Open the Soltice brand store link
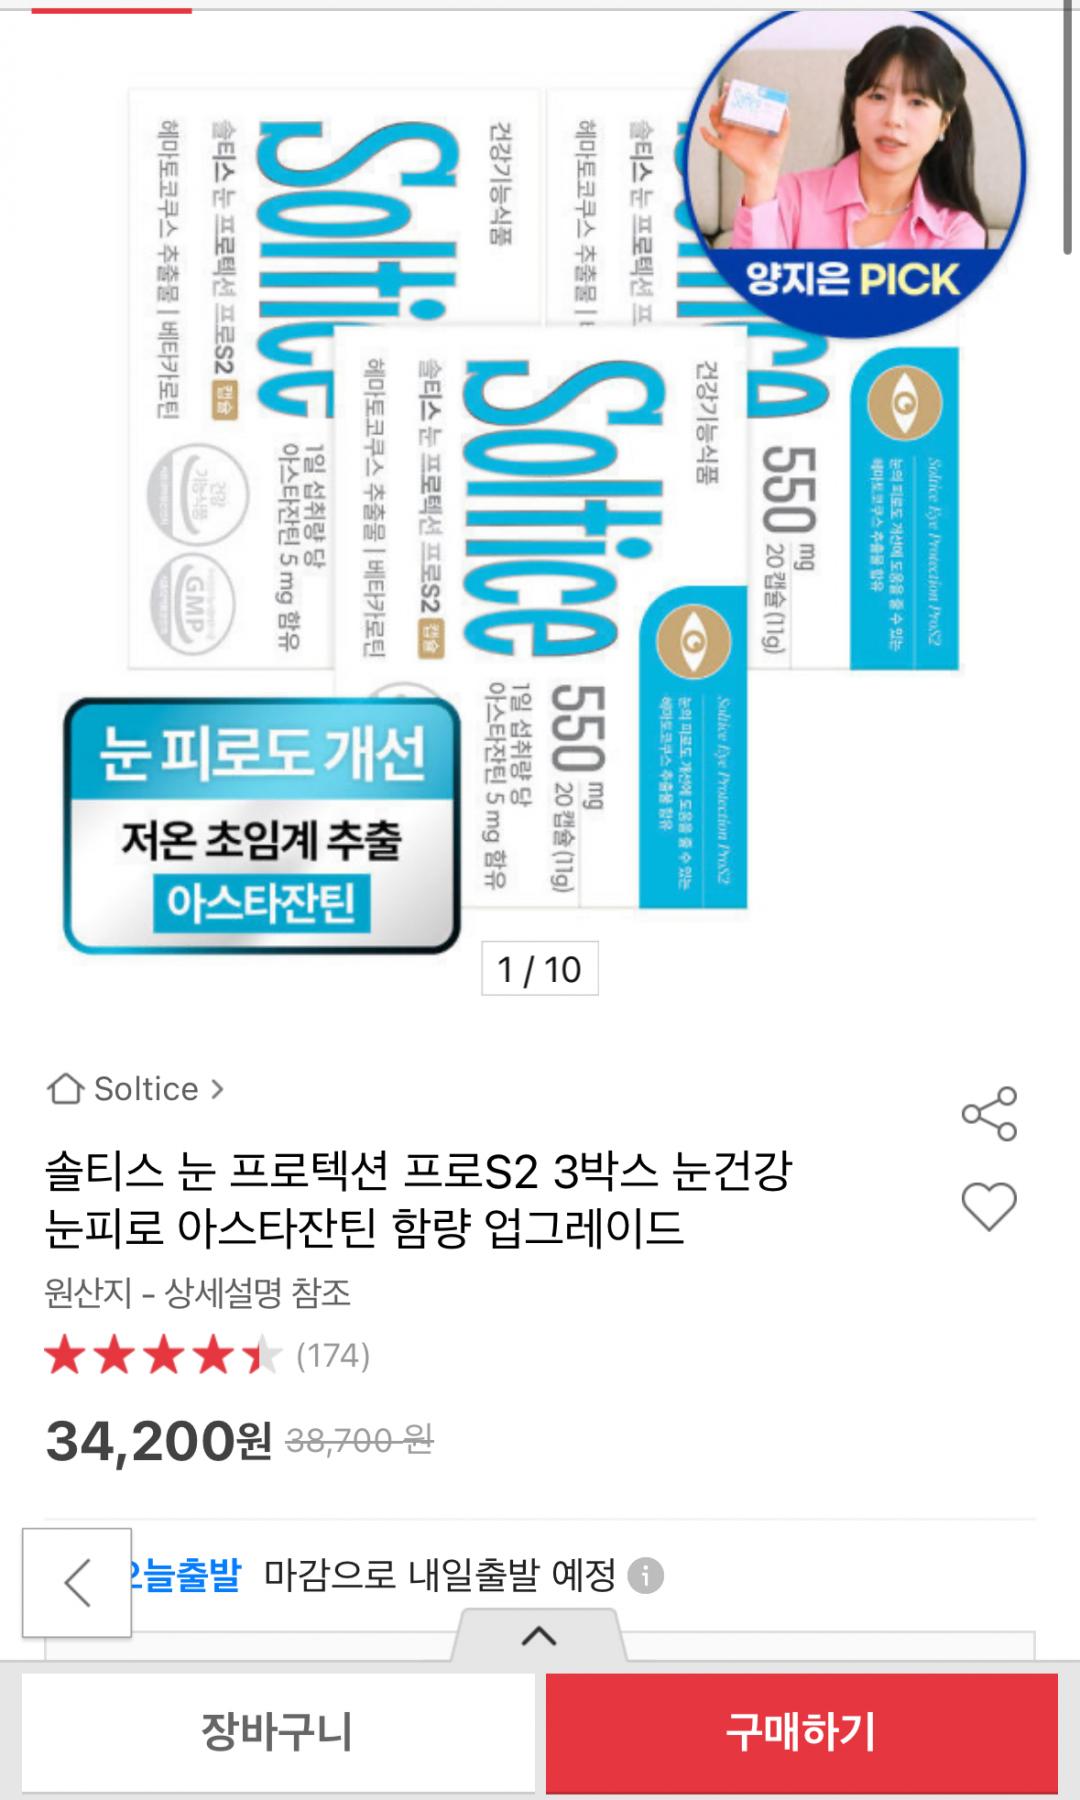1080x1800 pixels. [134, 1088]
